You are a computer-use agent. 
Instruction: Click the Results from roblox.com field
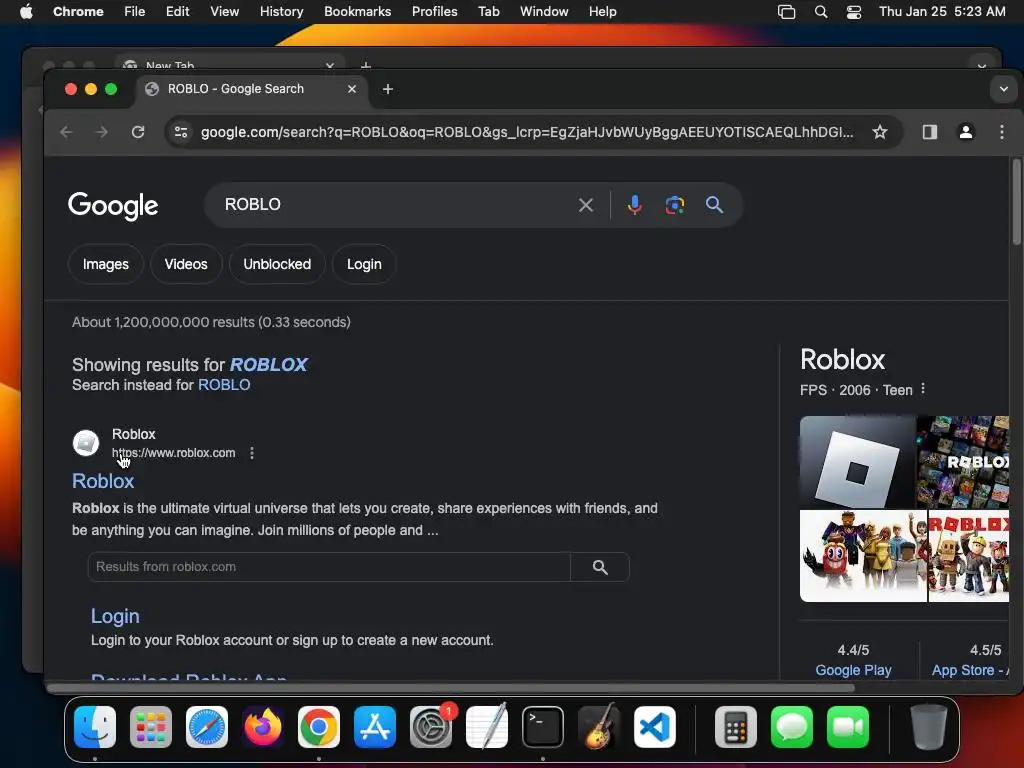coord(328,567)
